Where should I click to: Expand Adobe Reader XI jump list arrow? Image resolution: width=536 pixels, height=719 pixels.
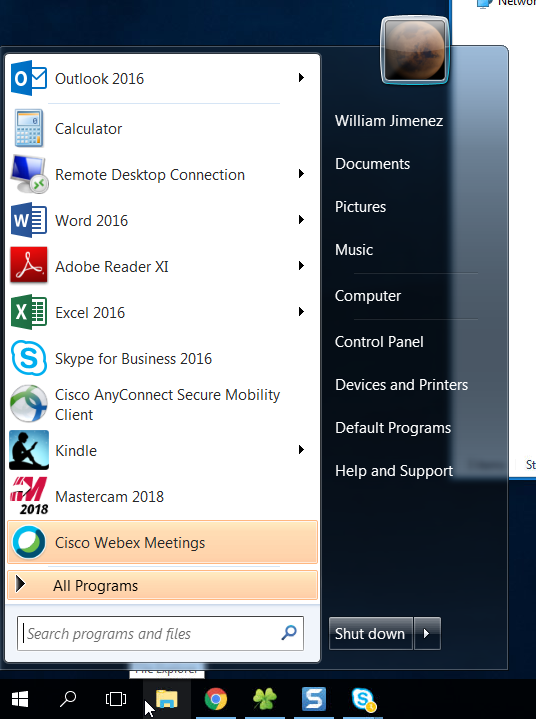click(301, 265)
